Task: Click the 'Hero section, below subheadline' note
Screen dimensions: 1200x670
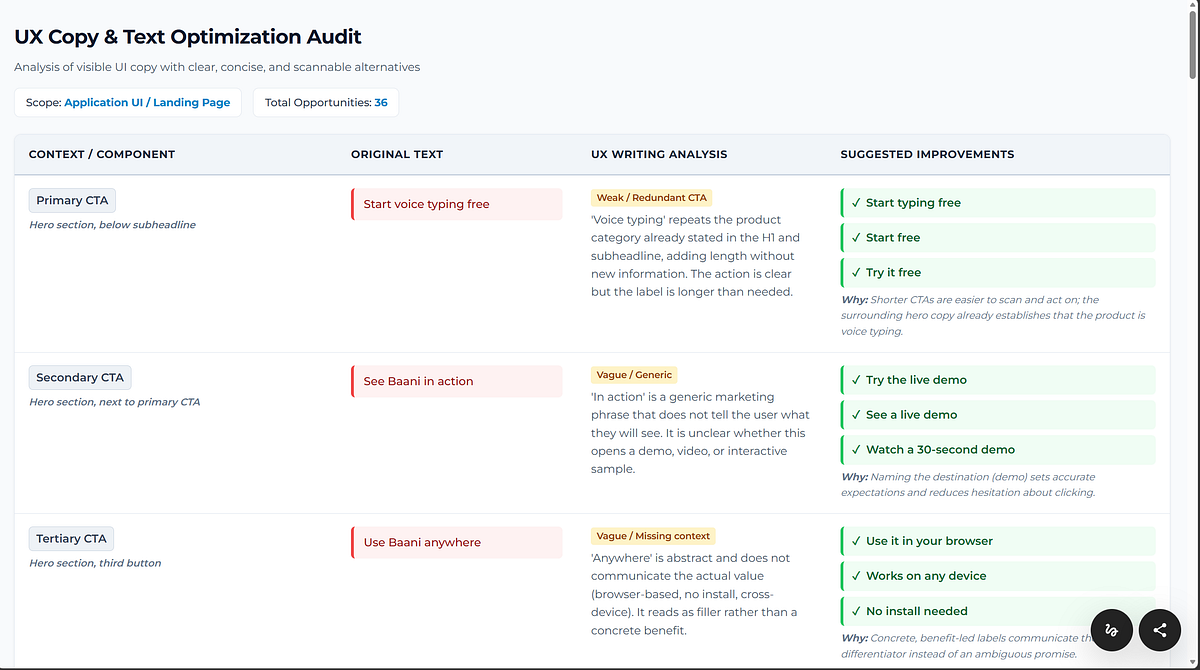Action: [x=112, y=225]
